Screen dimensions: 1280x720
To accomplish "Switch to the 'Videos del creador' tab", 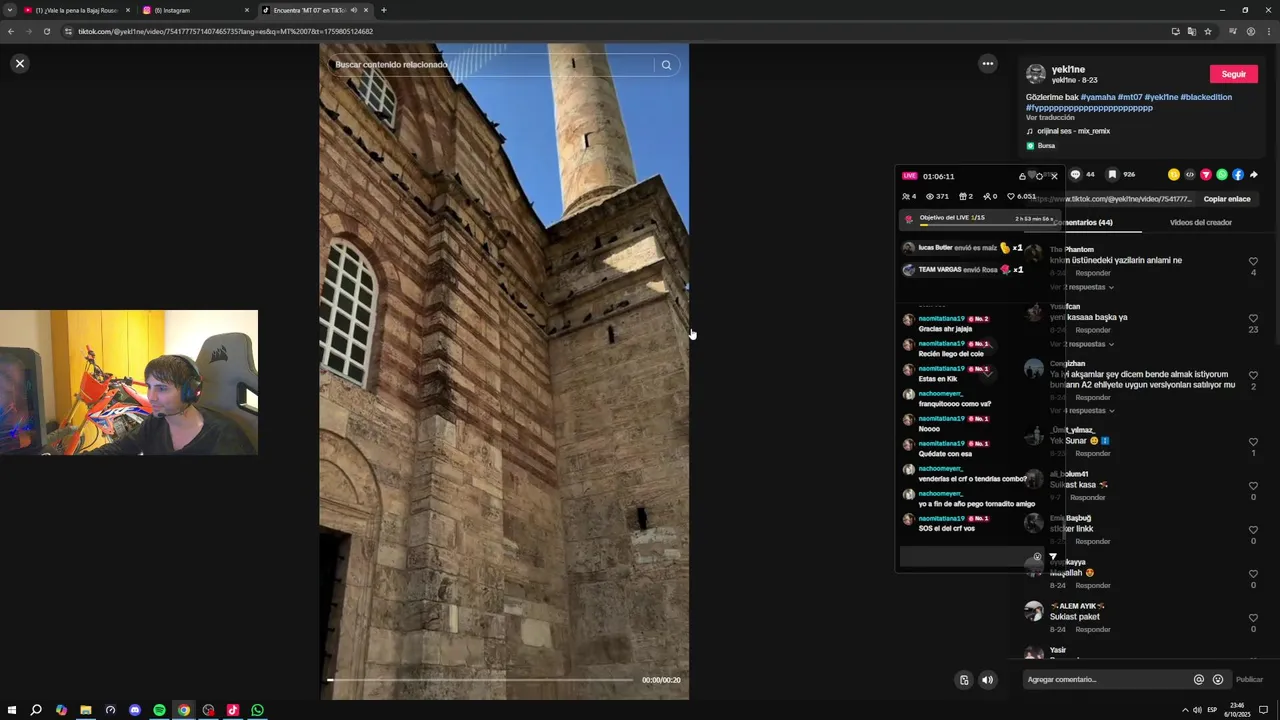I will tap(1201, 222).
